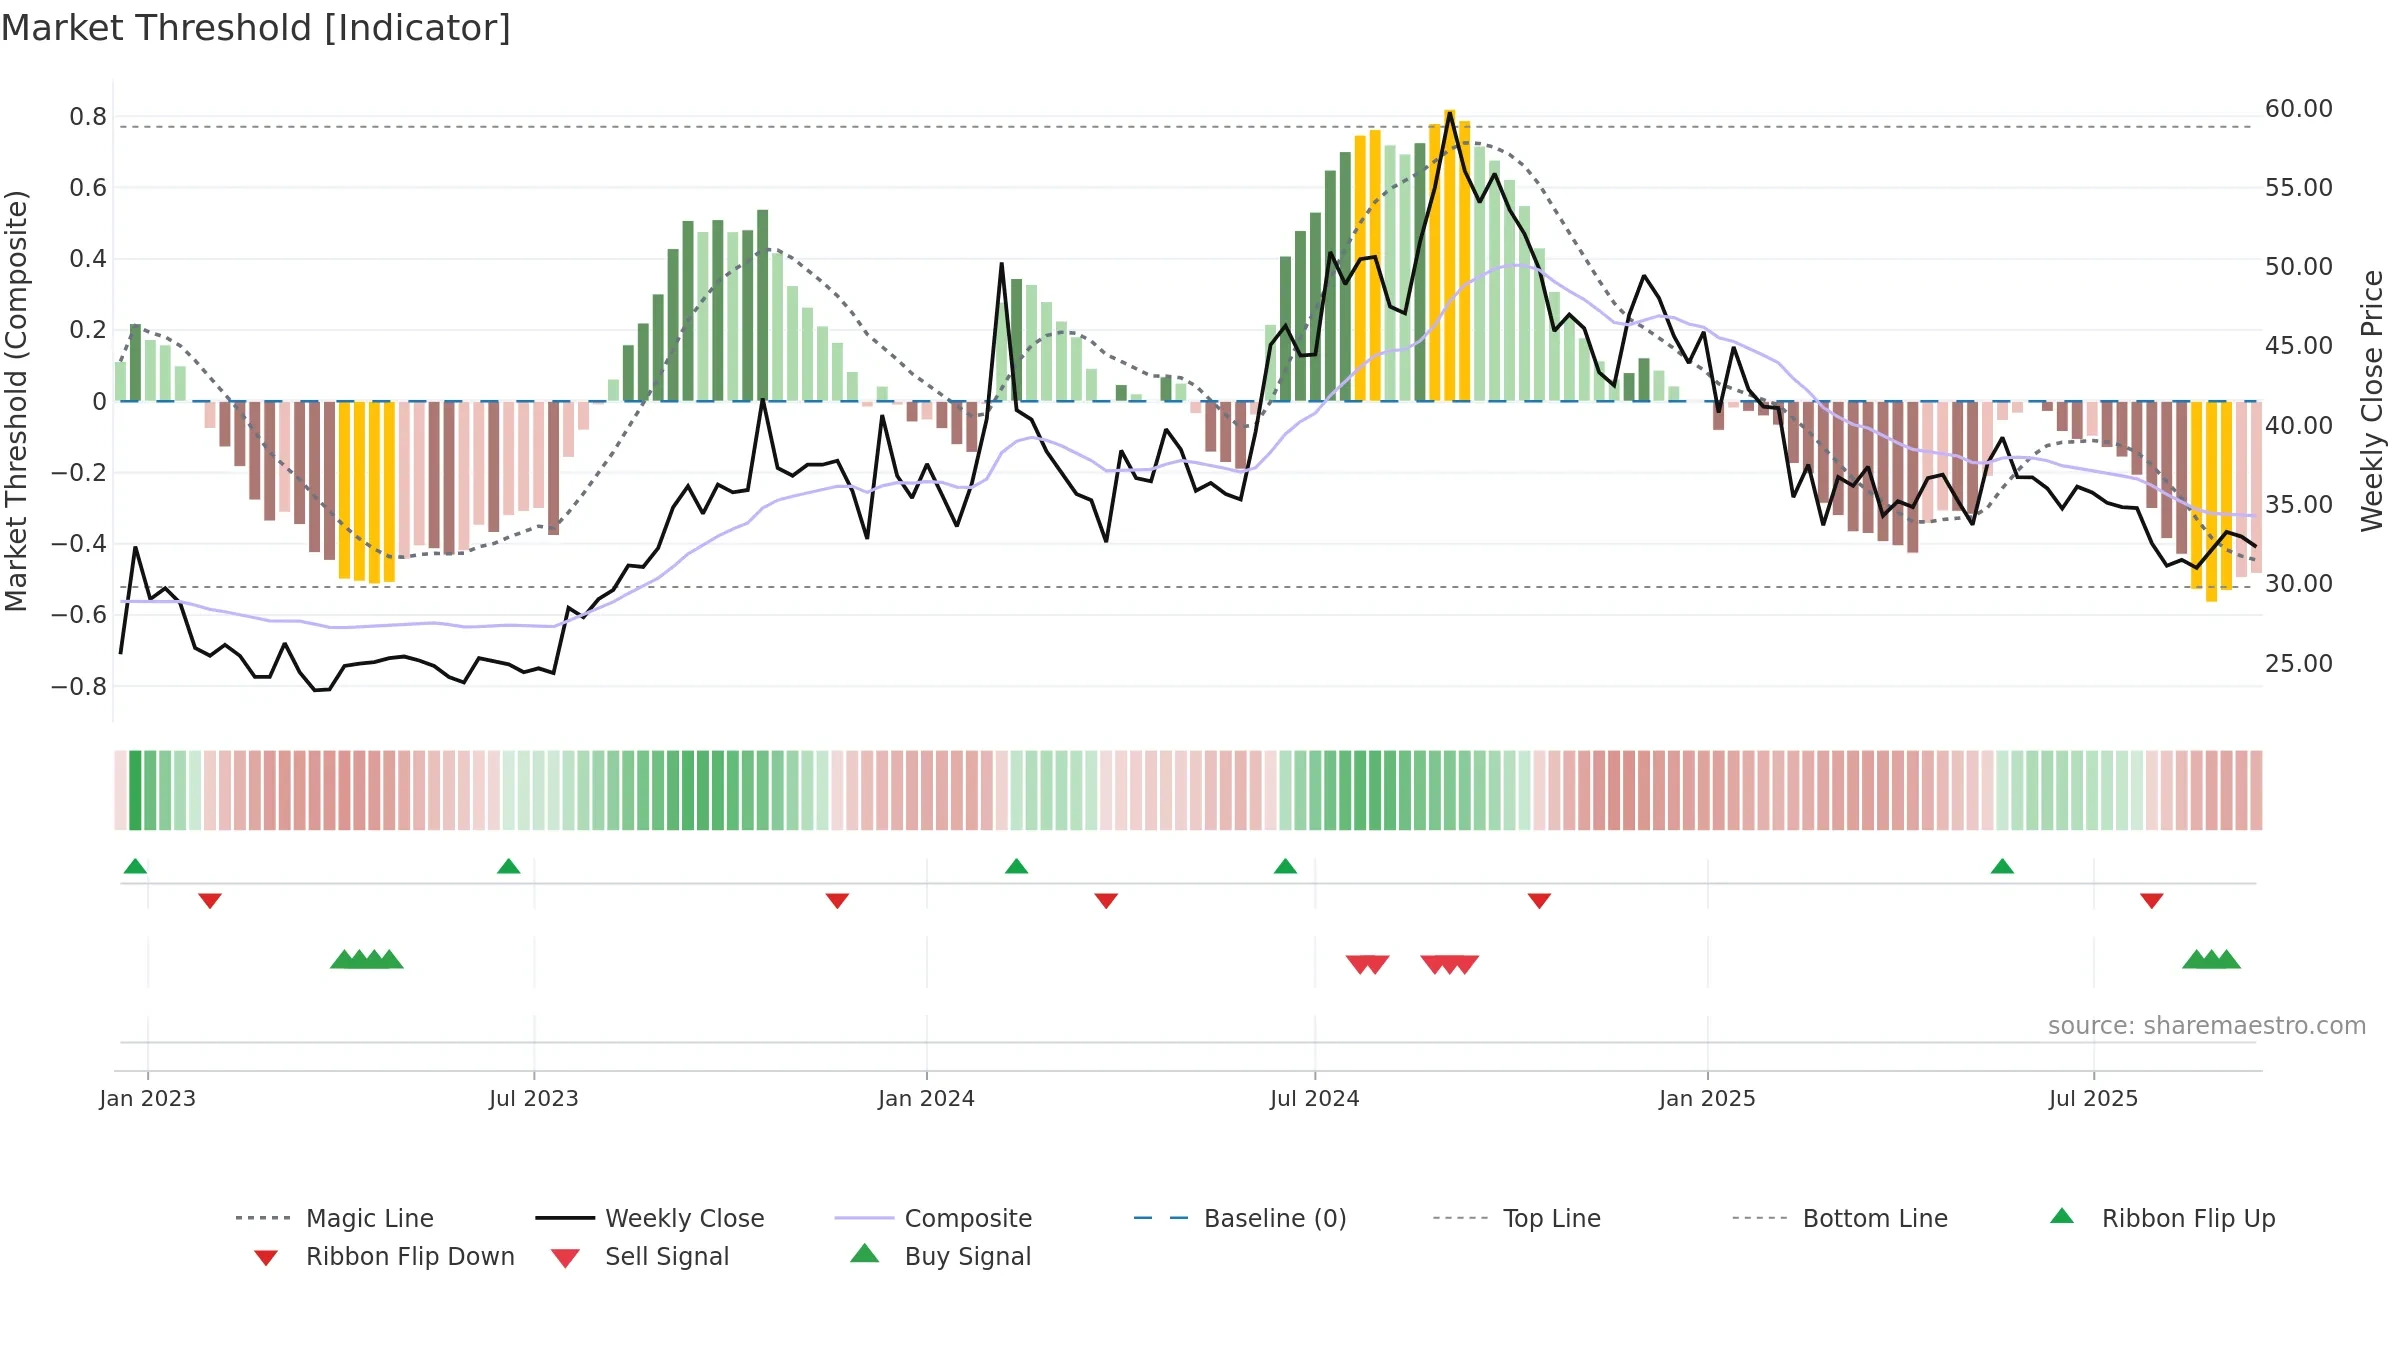Image resolution: width=2400 pixels, height=1350 pixels.
Task: Click the ribbon flip down marker between Jan 2024 and Jul 2024
Action: pyautogui.click(x=1106, y=901)
